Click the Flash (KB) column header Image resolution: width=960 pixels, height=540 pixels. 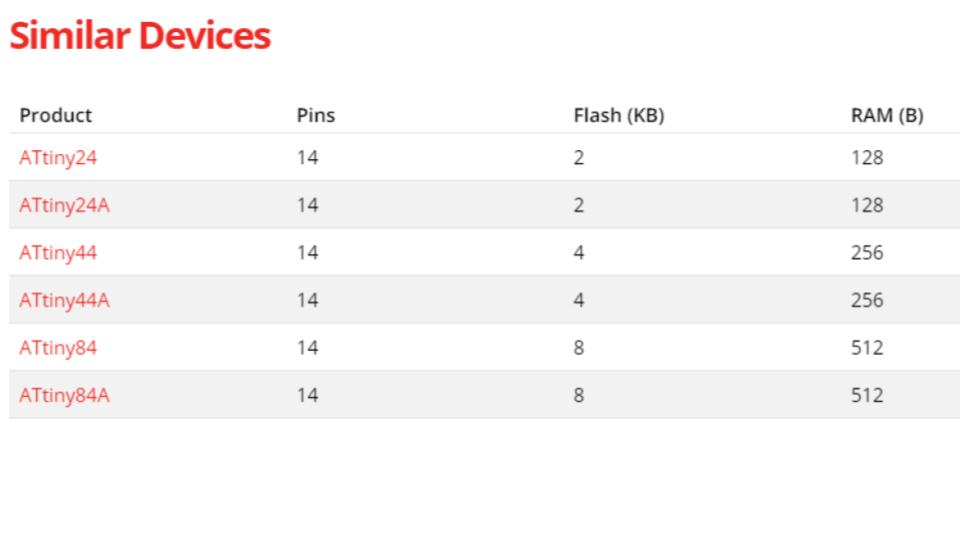(618, 115)
